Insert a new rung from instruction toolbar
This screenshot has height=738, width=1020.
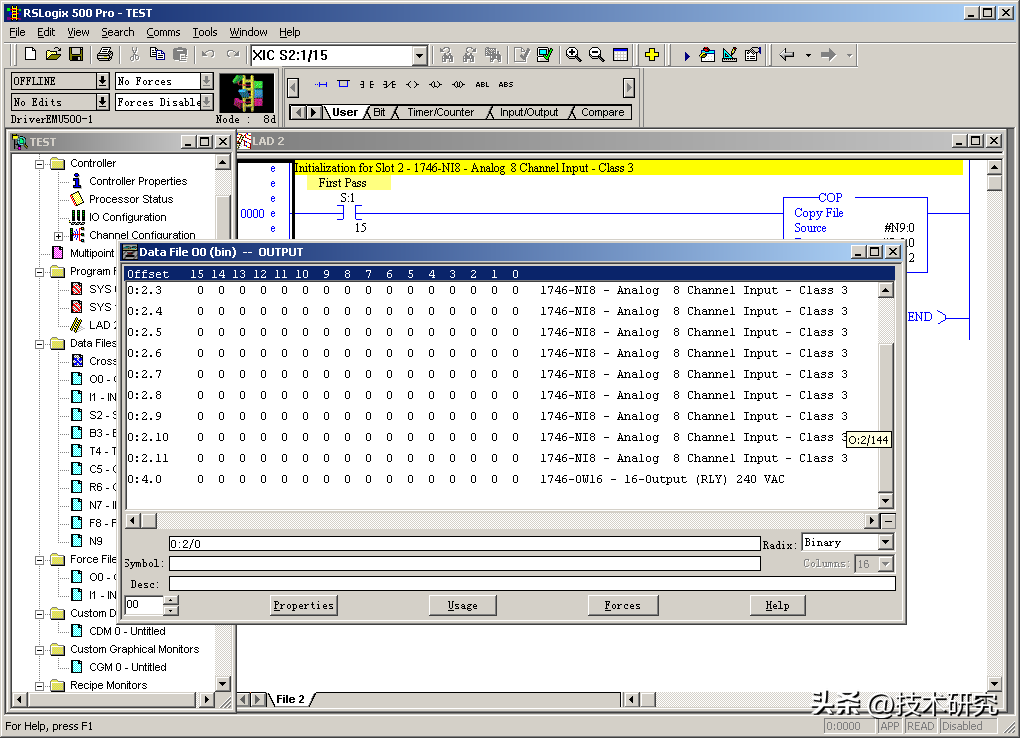(x=321, y=85)
